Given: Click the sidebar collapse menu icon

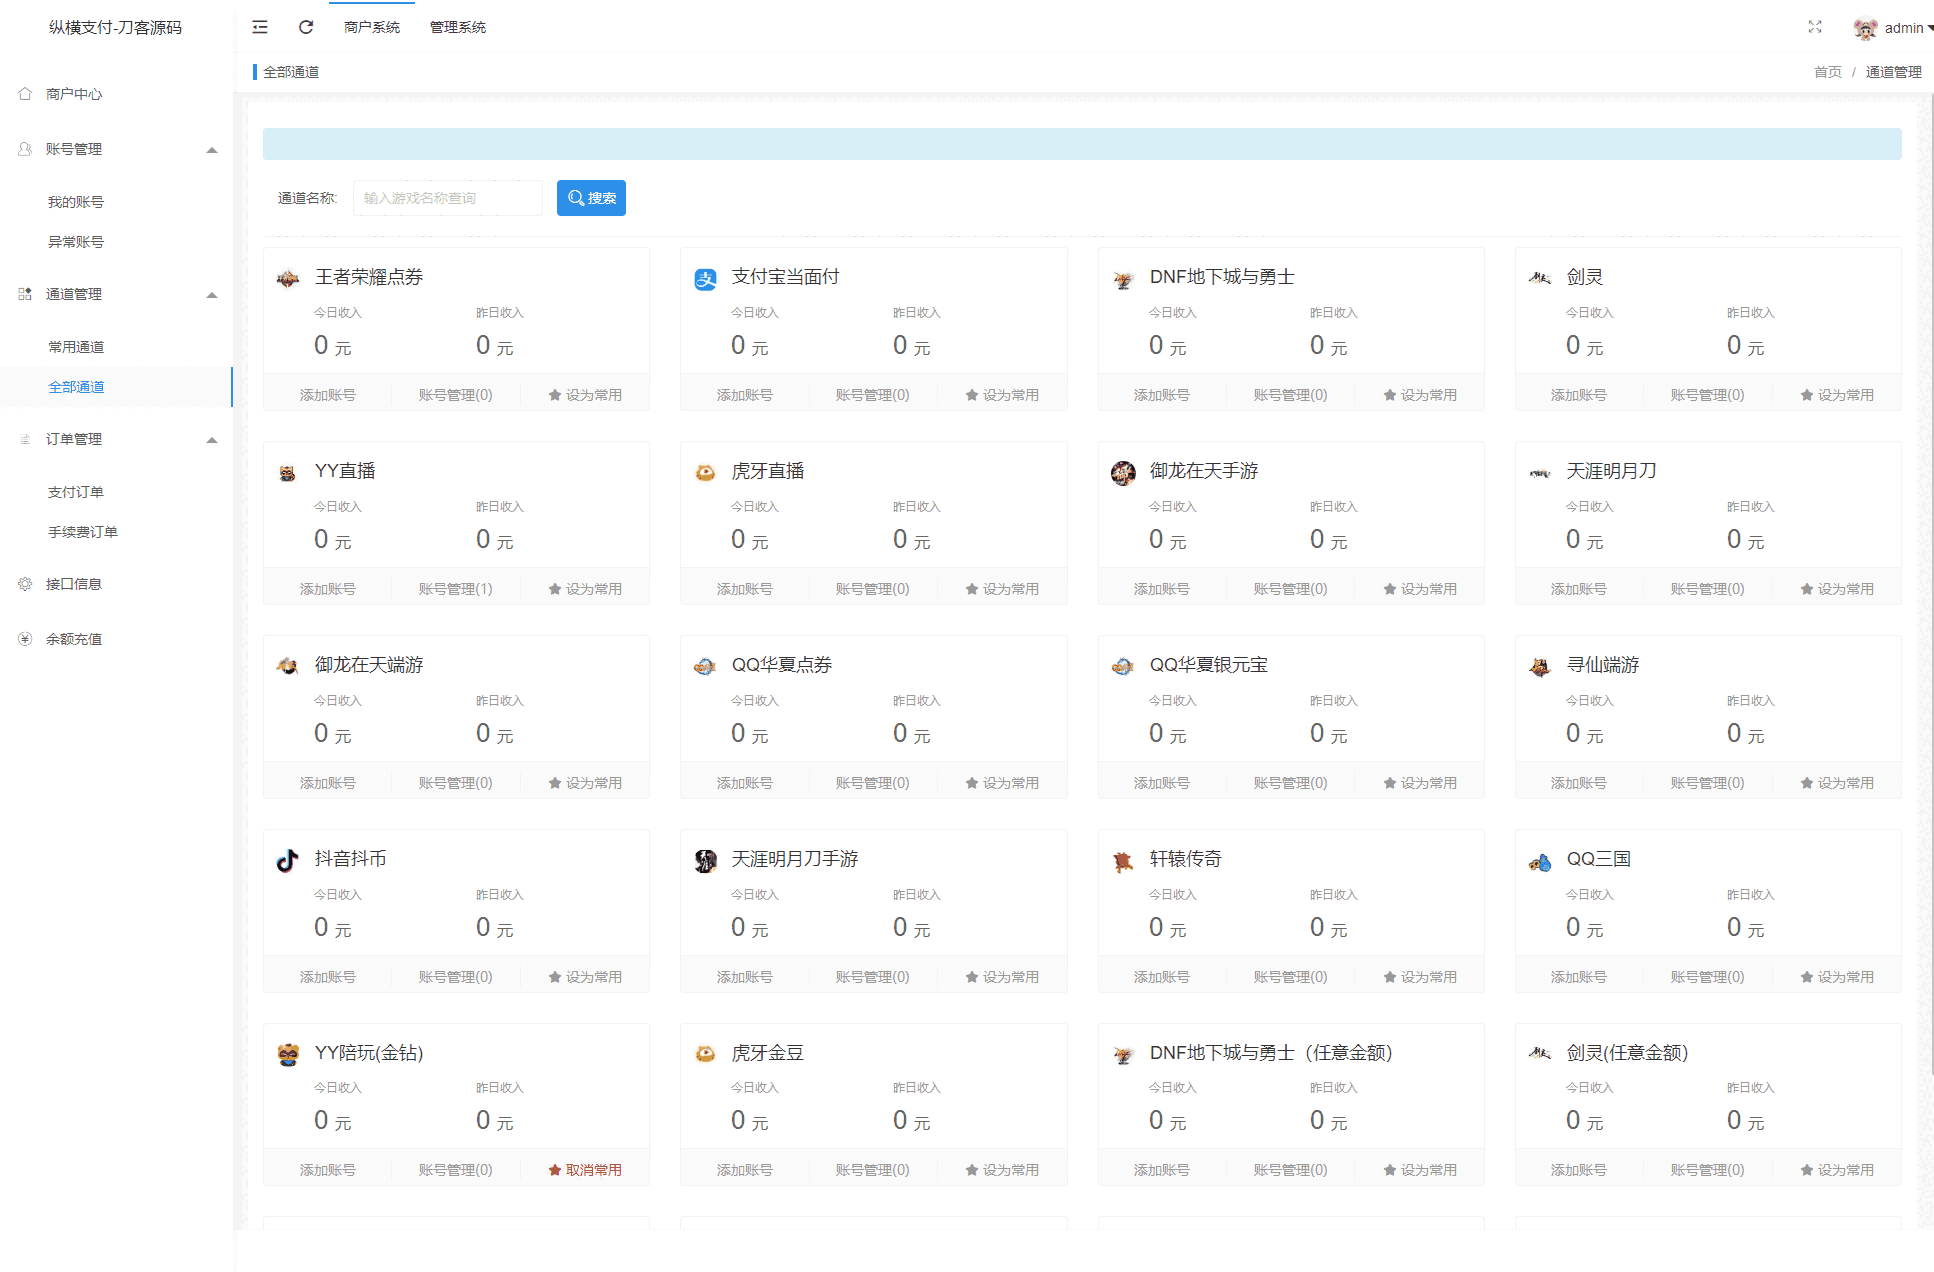Looking at the screenshot, I should point(260,27).
